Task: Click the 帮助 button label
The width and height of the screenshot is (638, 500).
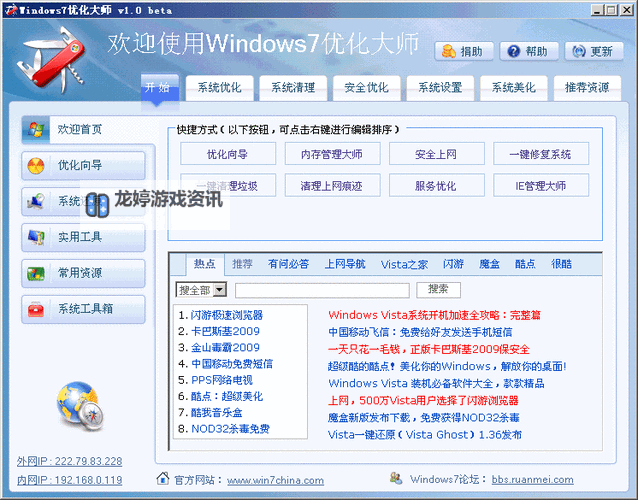Action: pyautogui.click(x=536, y=52)
